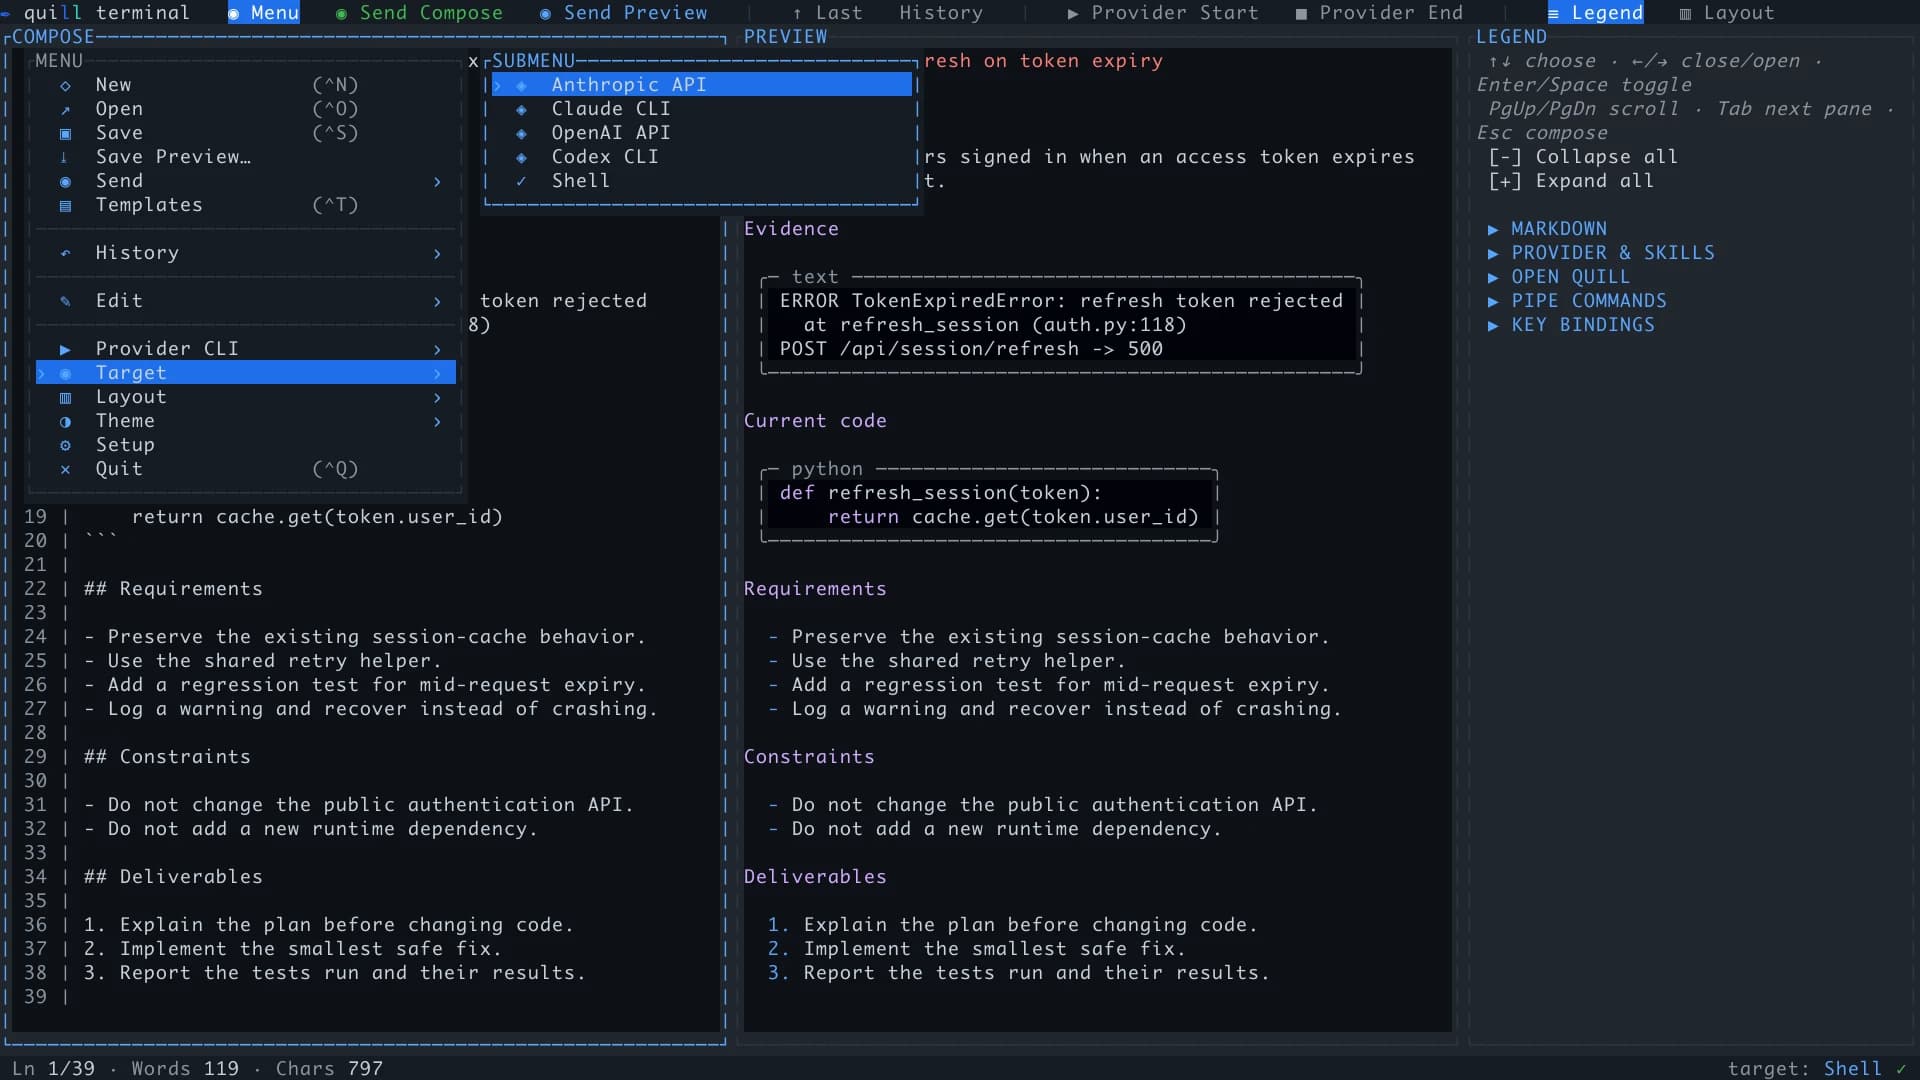Click the Save Preview download icon
Image resolution: width=1920 pixels, height=1080 pixels.
65,157
